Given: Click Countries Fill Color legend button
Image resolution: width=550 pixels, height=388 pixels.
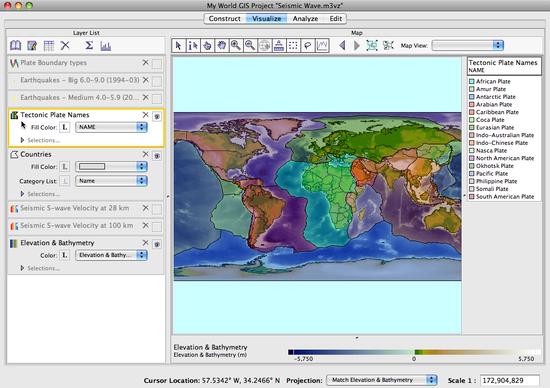Looking at the screenshot, I should click(x=65, y=167).
